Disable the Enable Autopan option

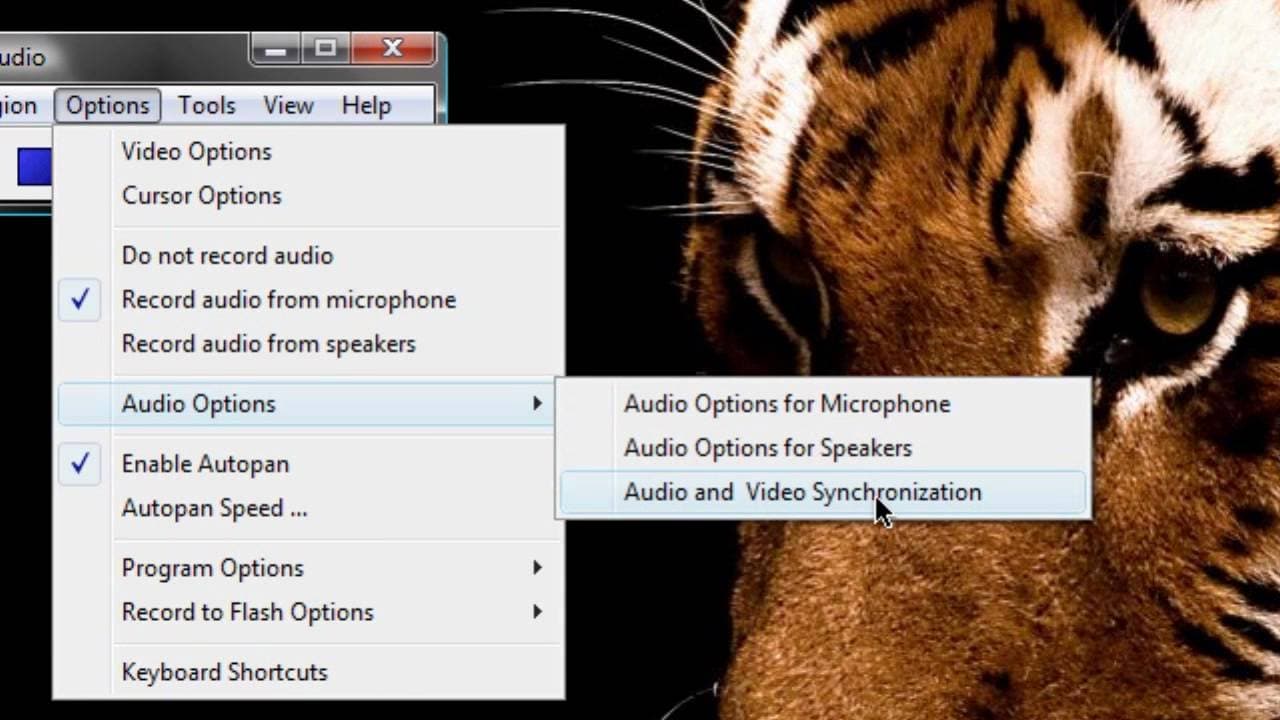[x=204, y=463]
